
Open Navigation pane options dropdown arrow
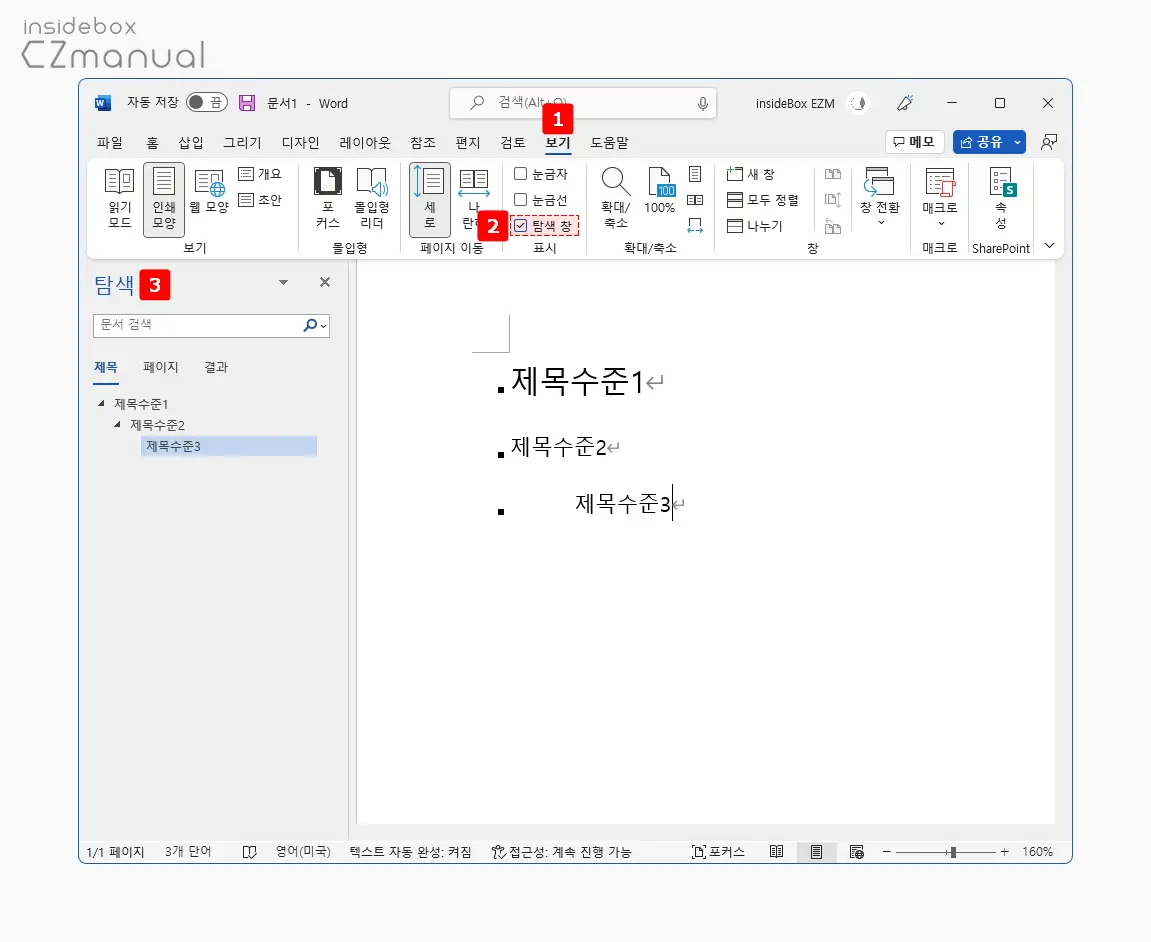(283, 283)
